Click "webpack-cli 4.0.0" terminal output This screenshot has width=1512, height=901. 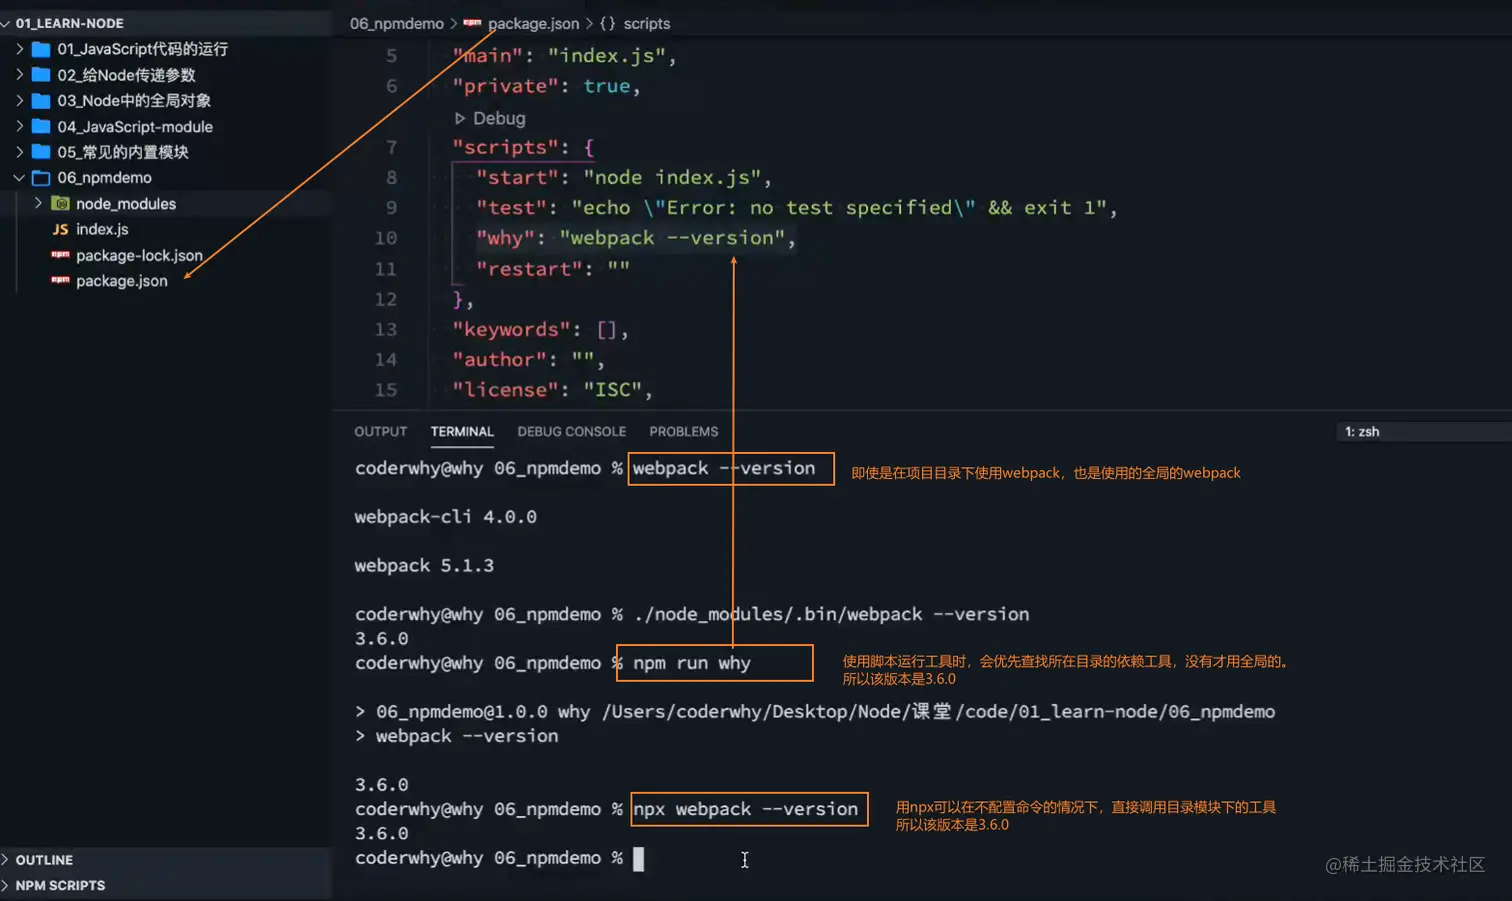(445, 517)
